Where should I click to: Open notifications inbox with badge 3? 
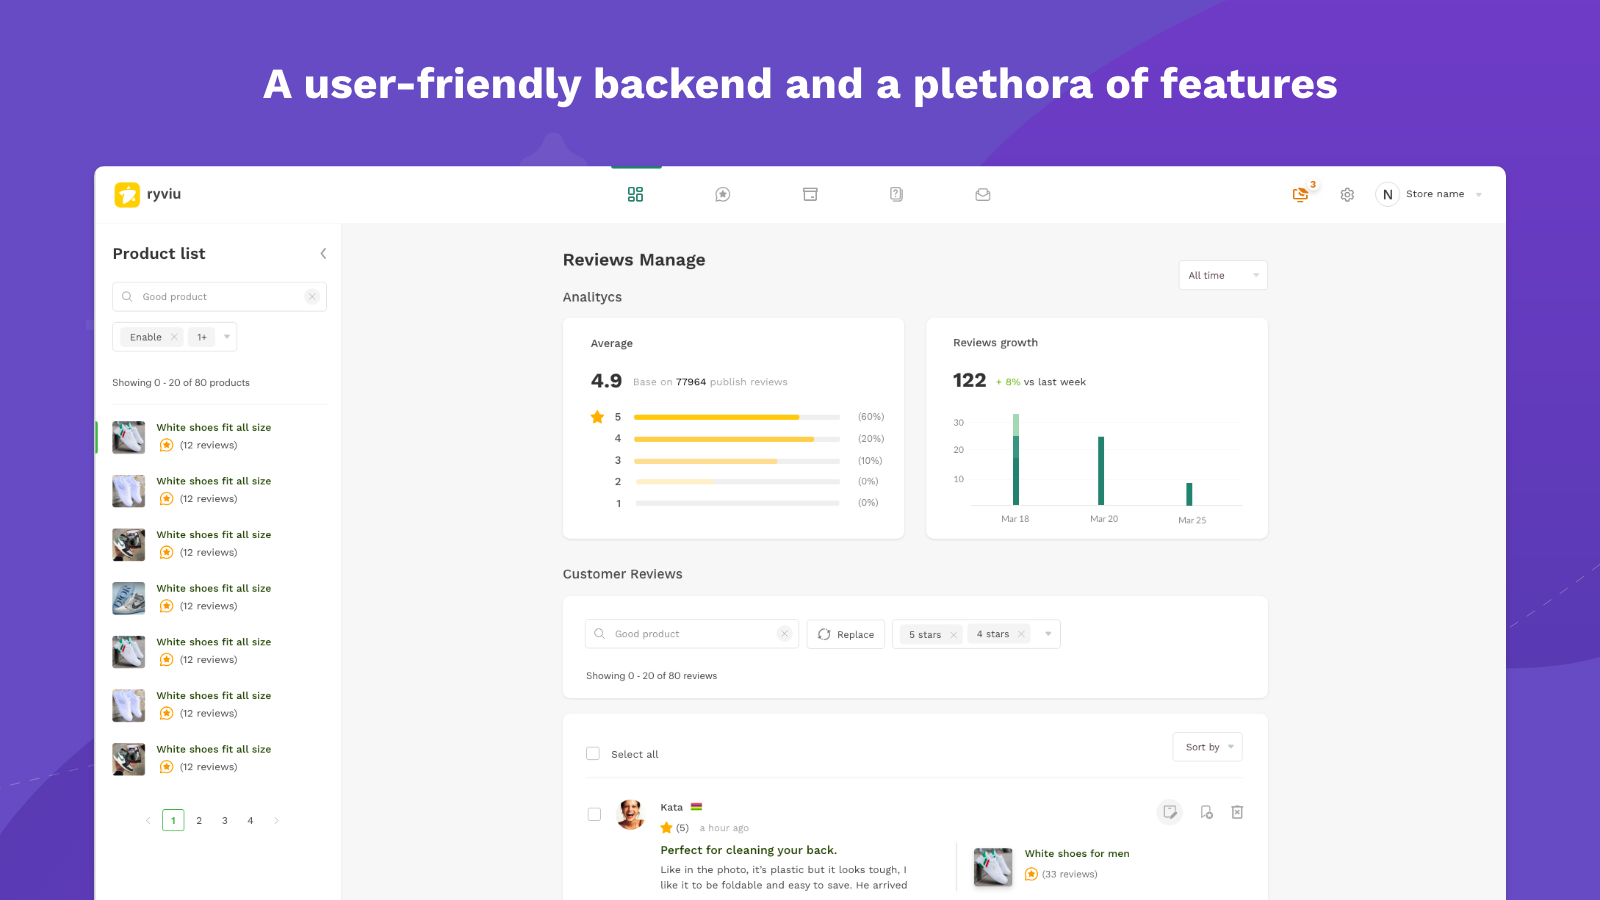pos(1300,194)
